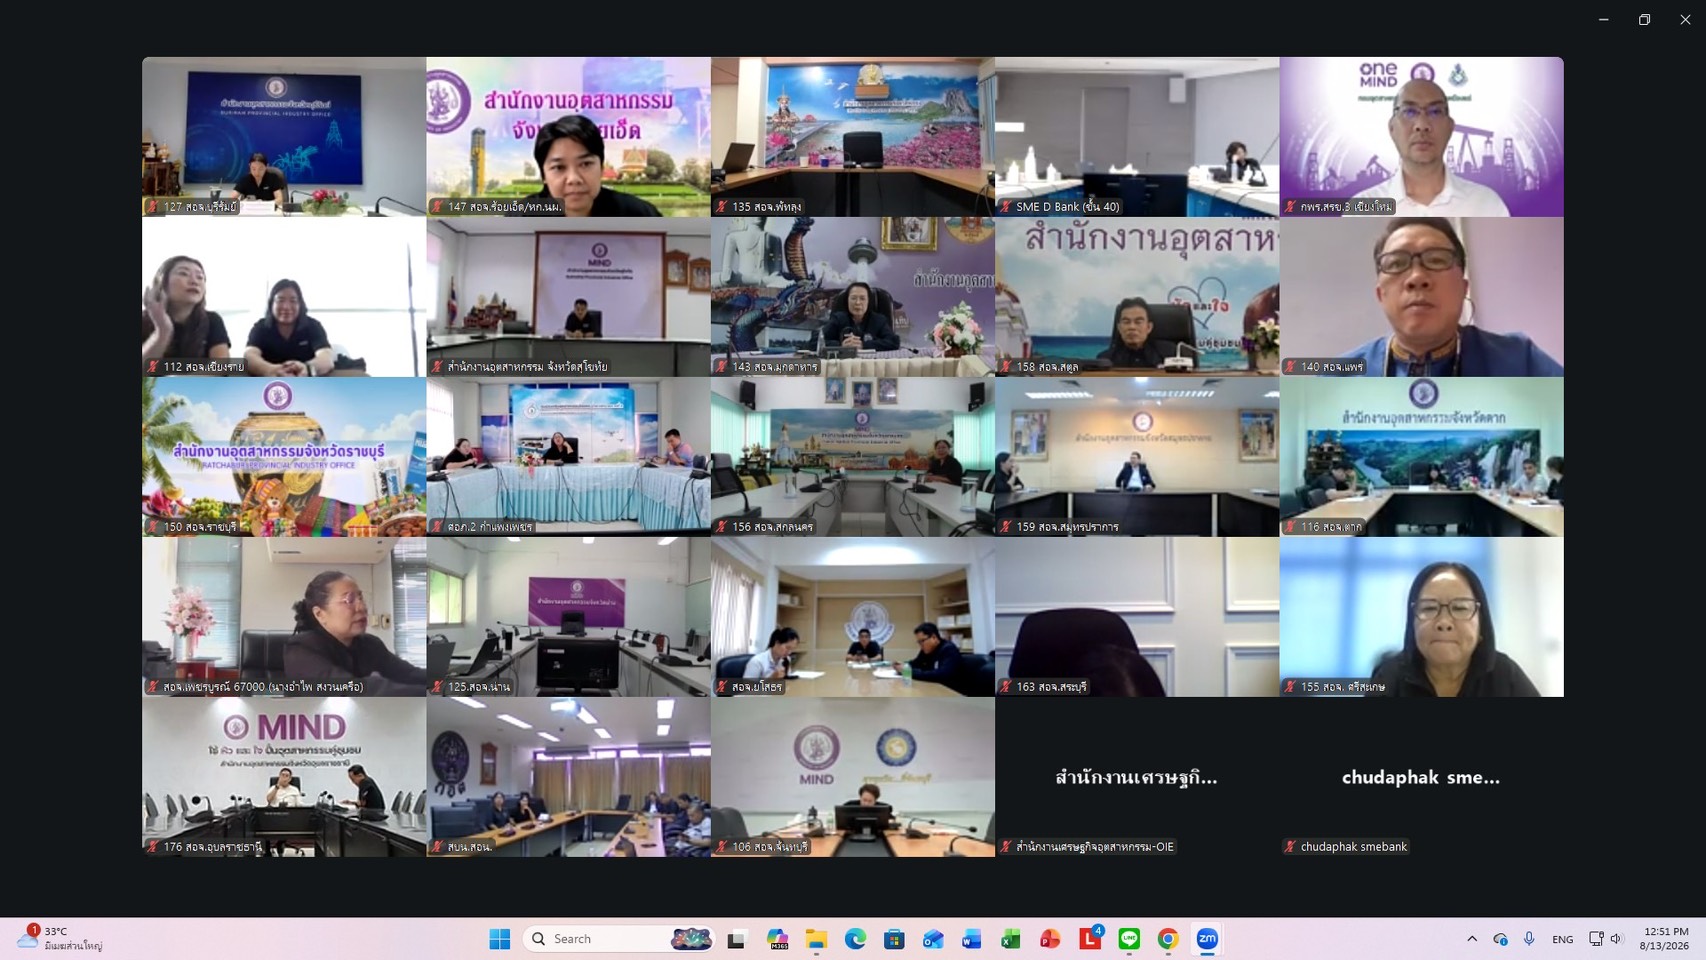Click the taskbar Search box
The width and height of the screenshot is (1706, 960).
point(618,939)
